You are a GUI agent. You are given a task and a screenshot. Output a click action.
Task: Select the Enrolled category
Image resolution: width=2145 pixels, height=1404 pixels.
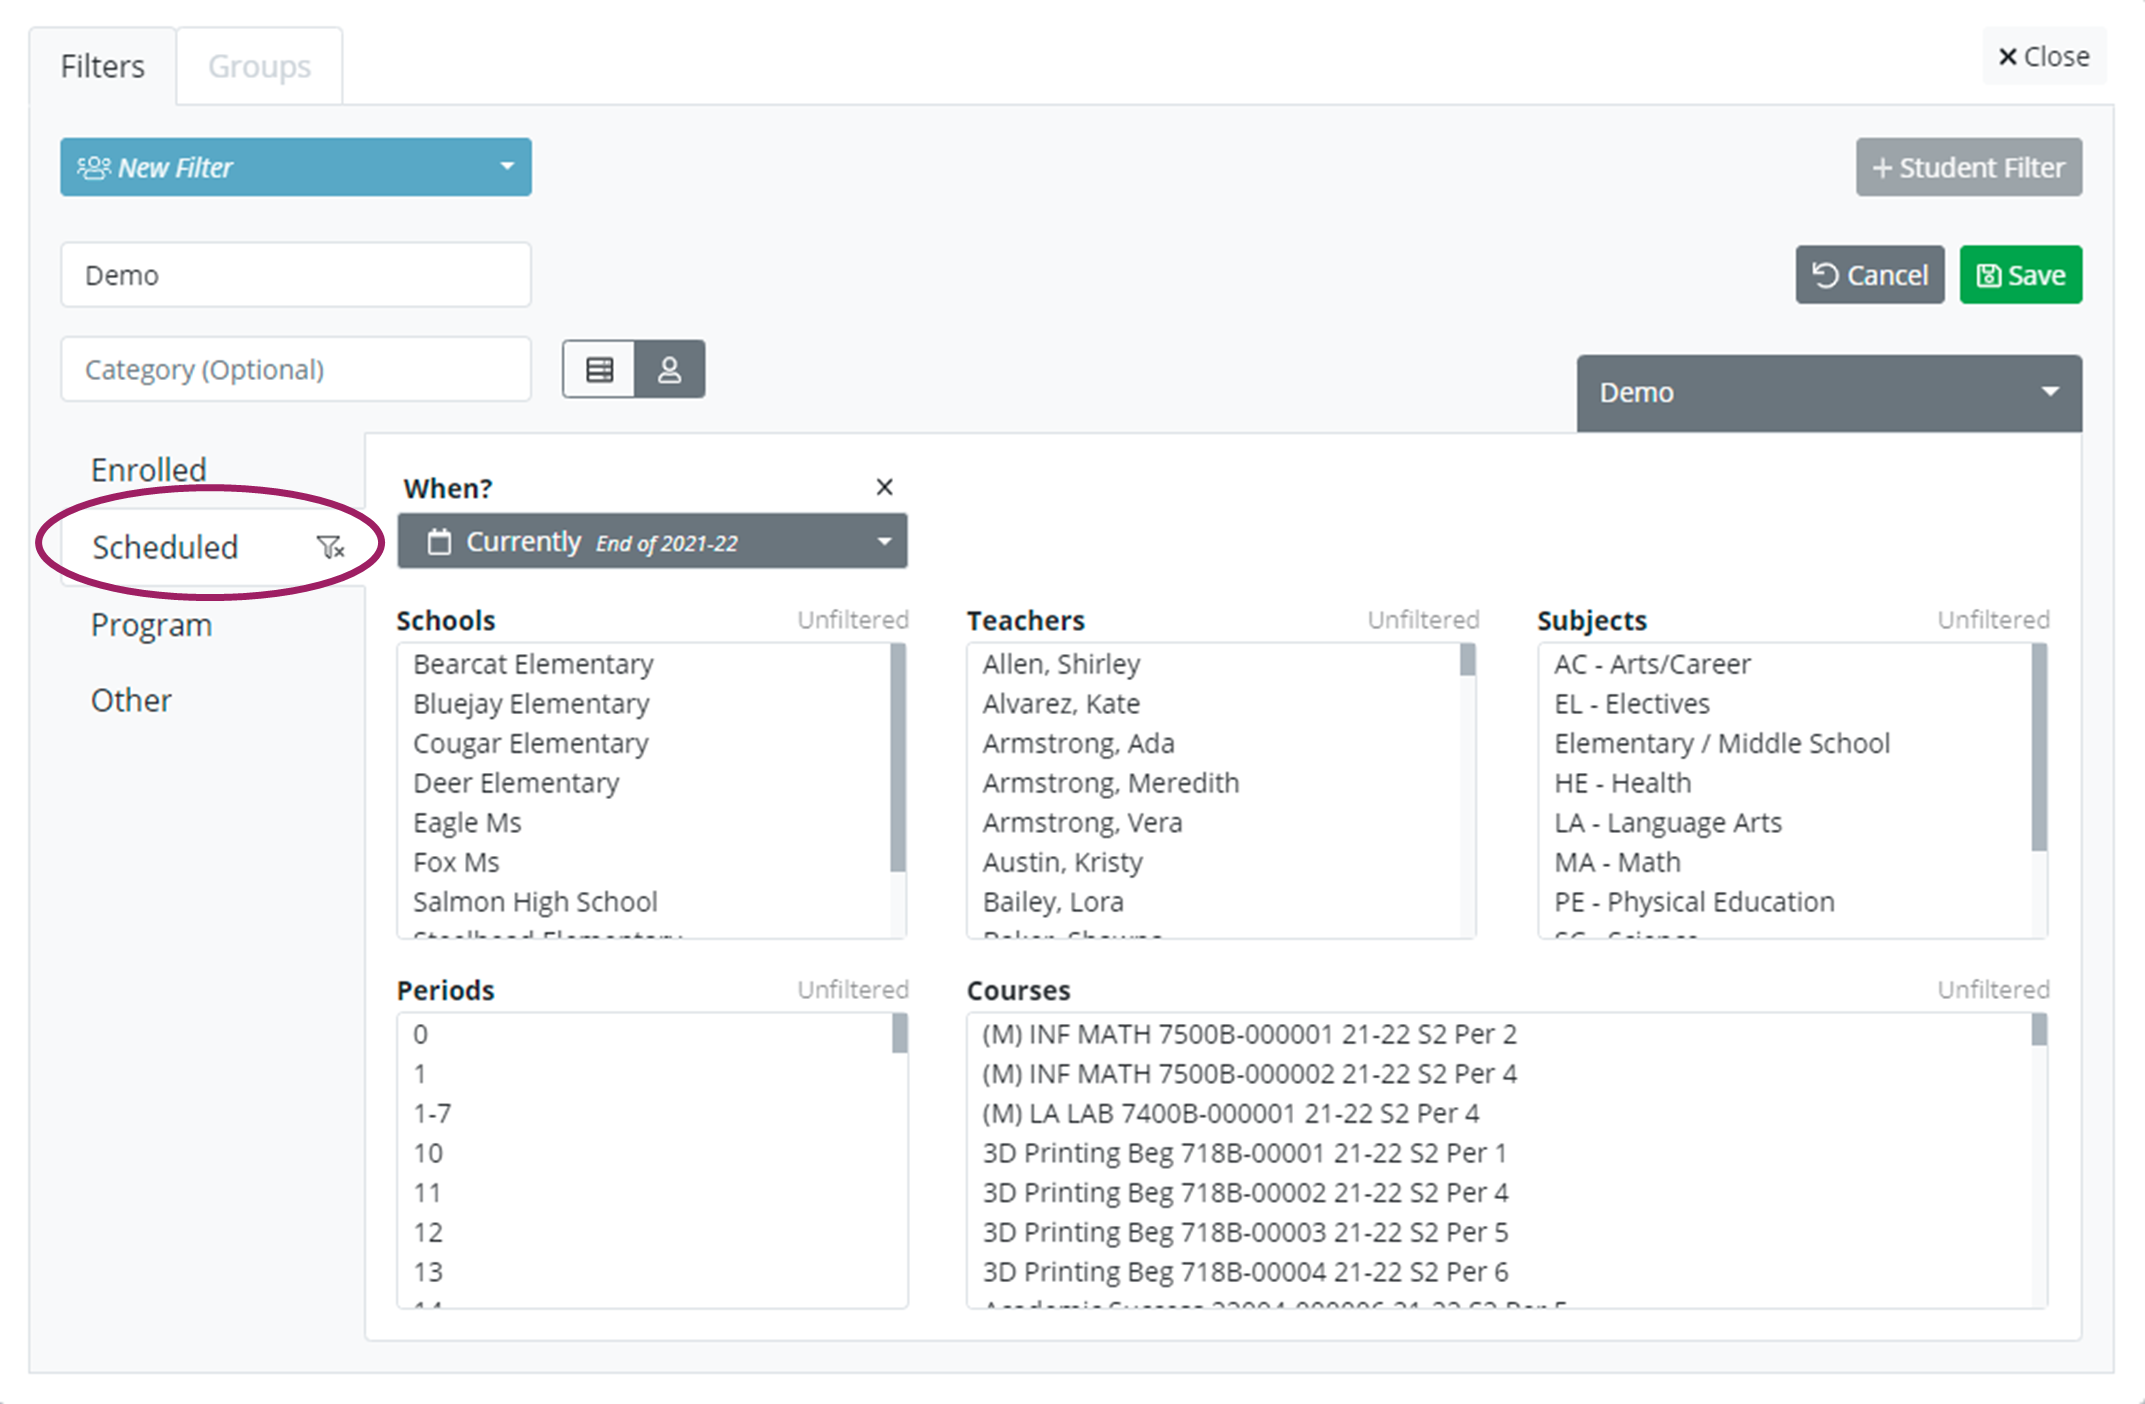pos(149,469)
